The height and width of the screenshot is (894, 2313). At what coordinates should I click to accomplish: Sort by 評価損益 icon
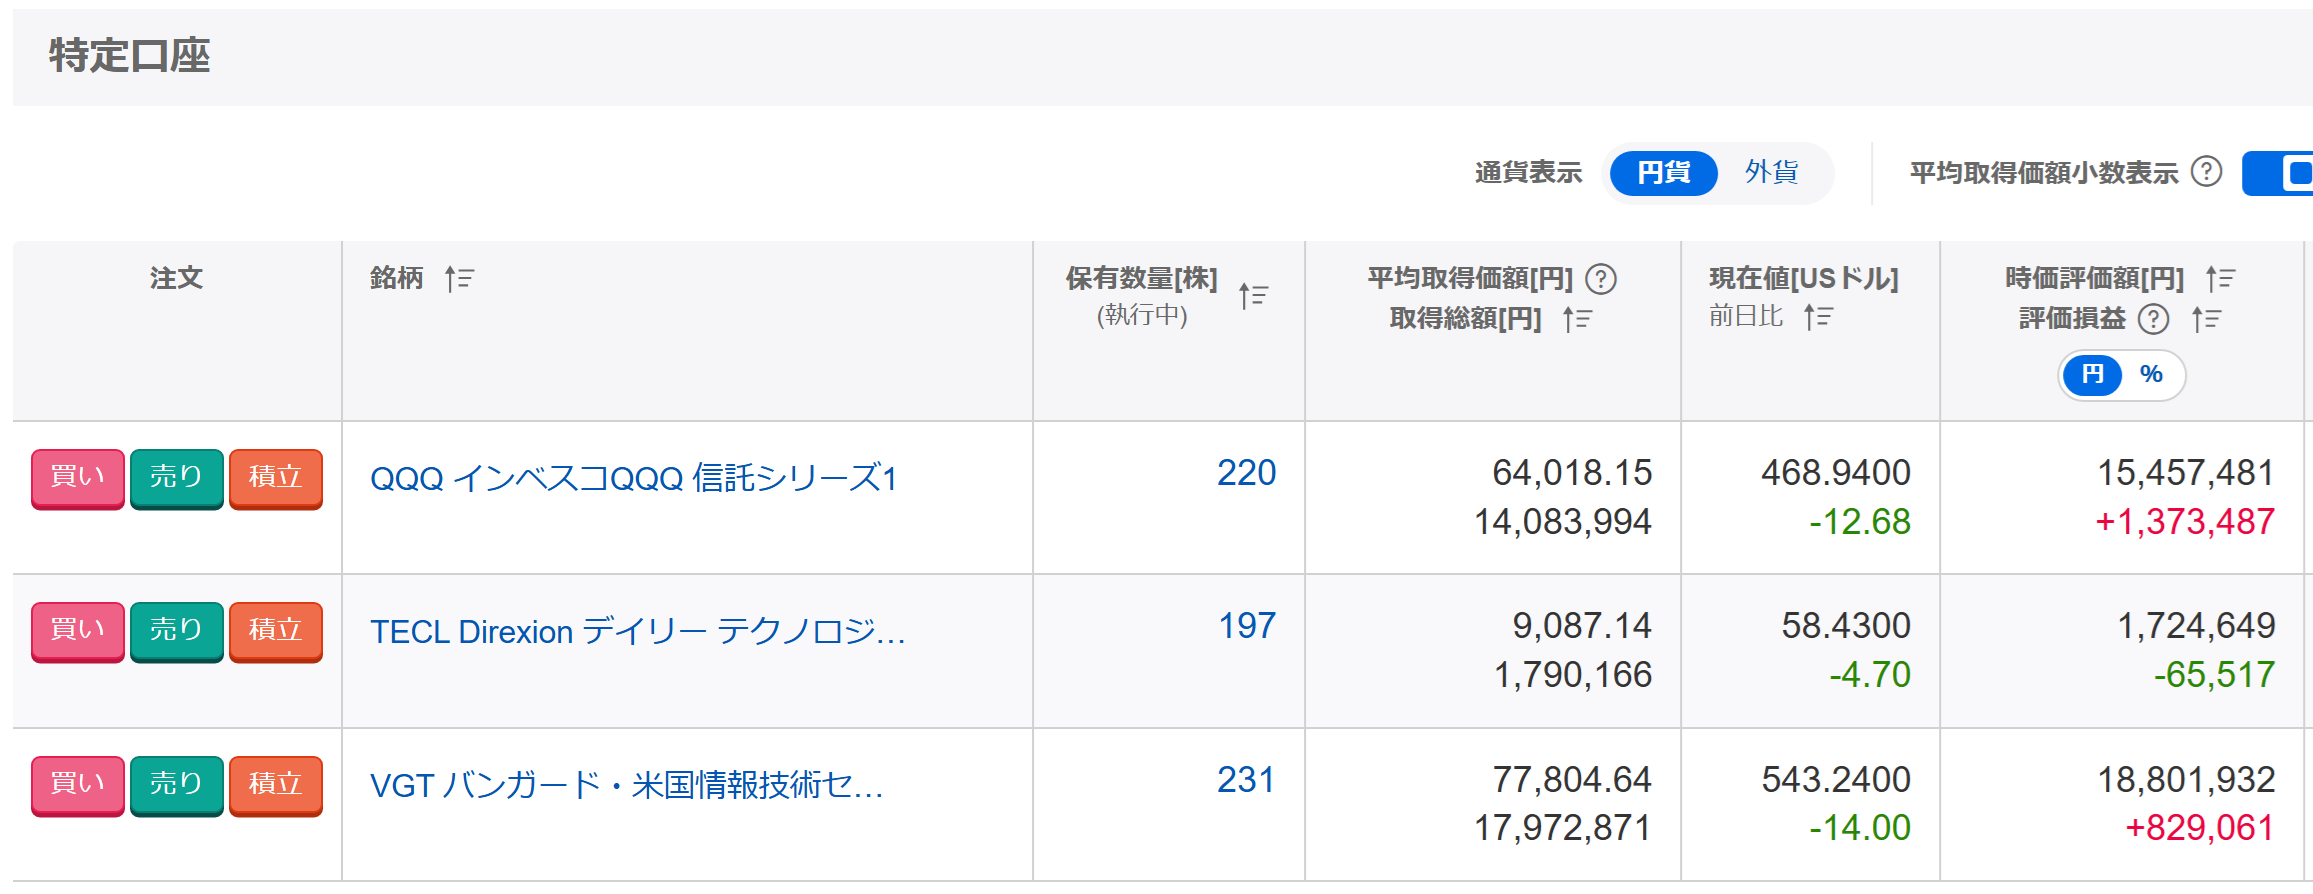click(x=2206, y=319)
